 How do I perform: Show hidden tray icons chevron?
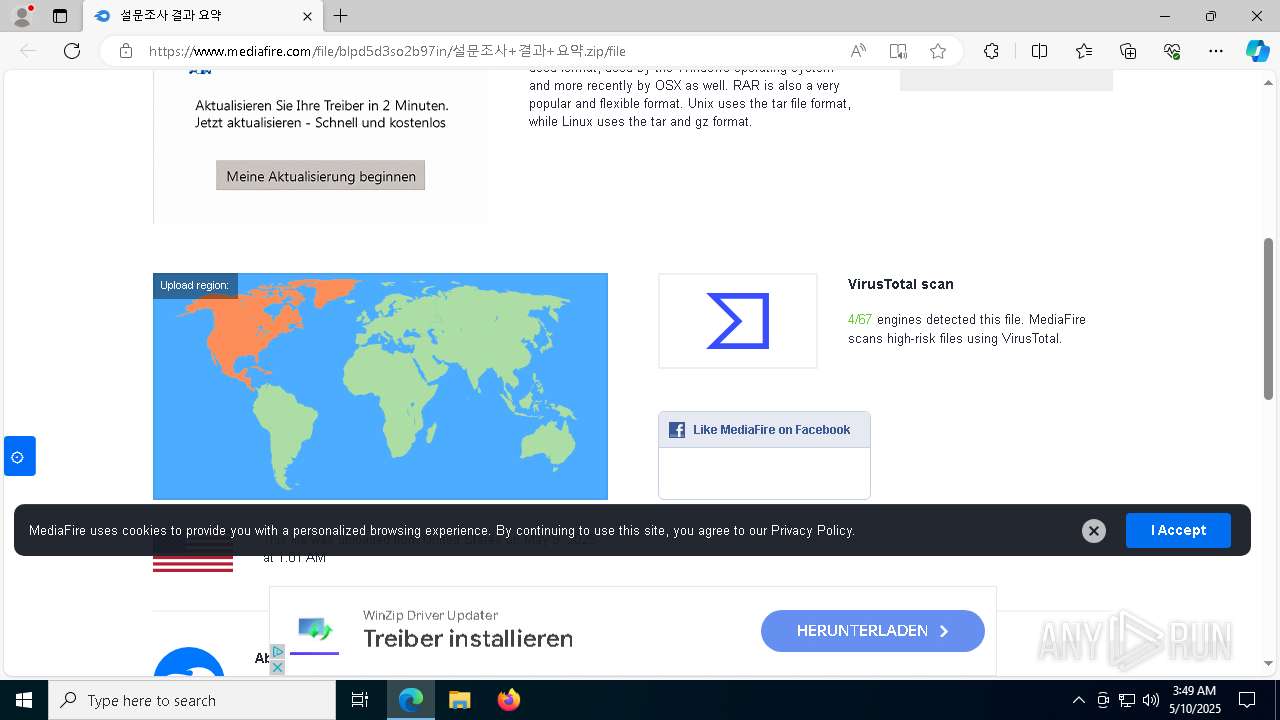point(1078,700)
